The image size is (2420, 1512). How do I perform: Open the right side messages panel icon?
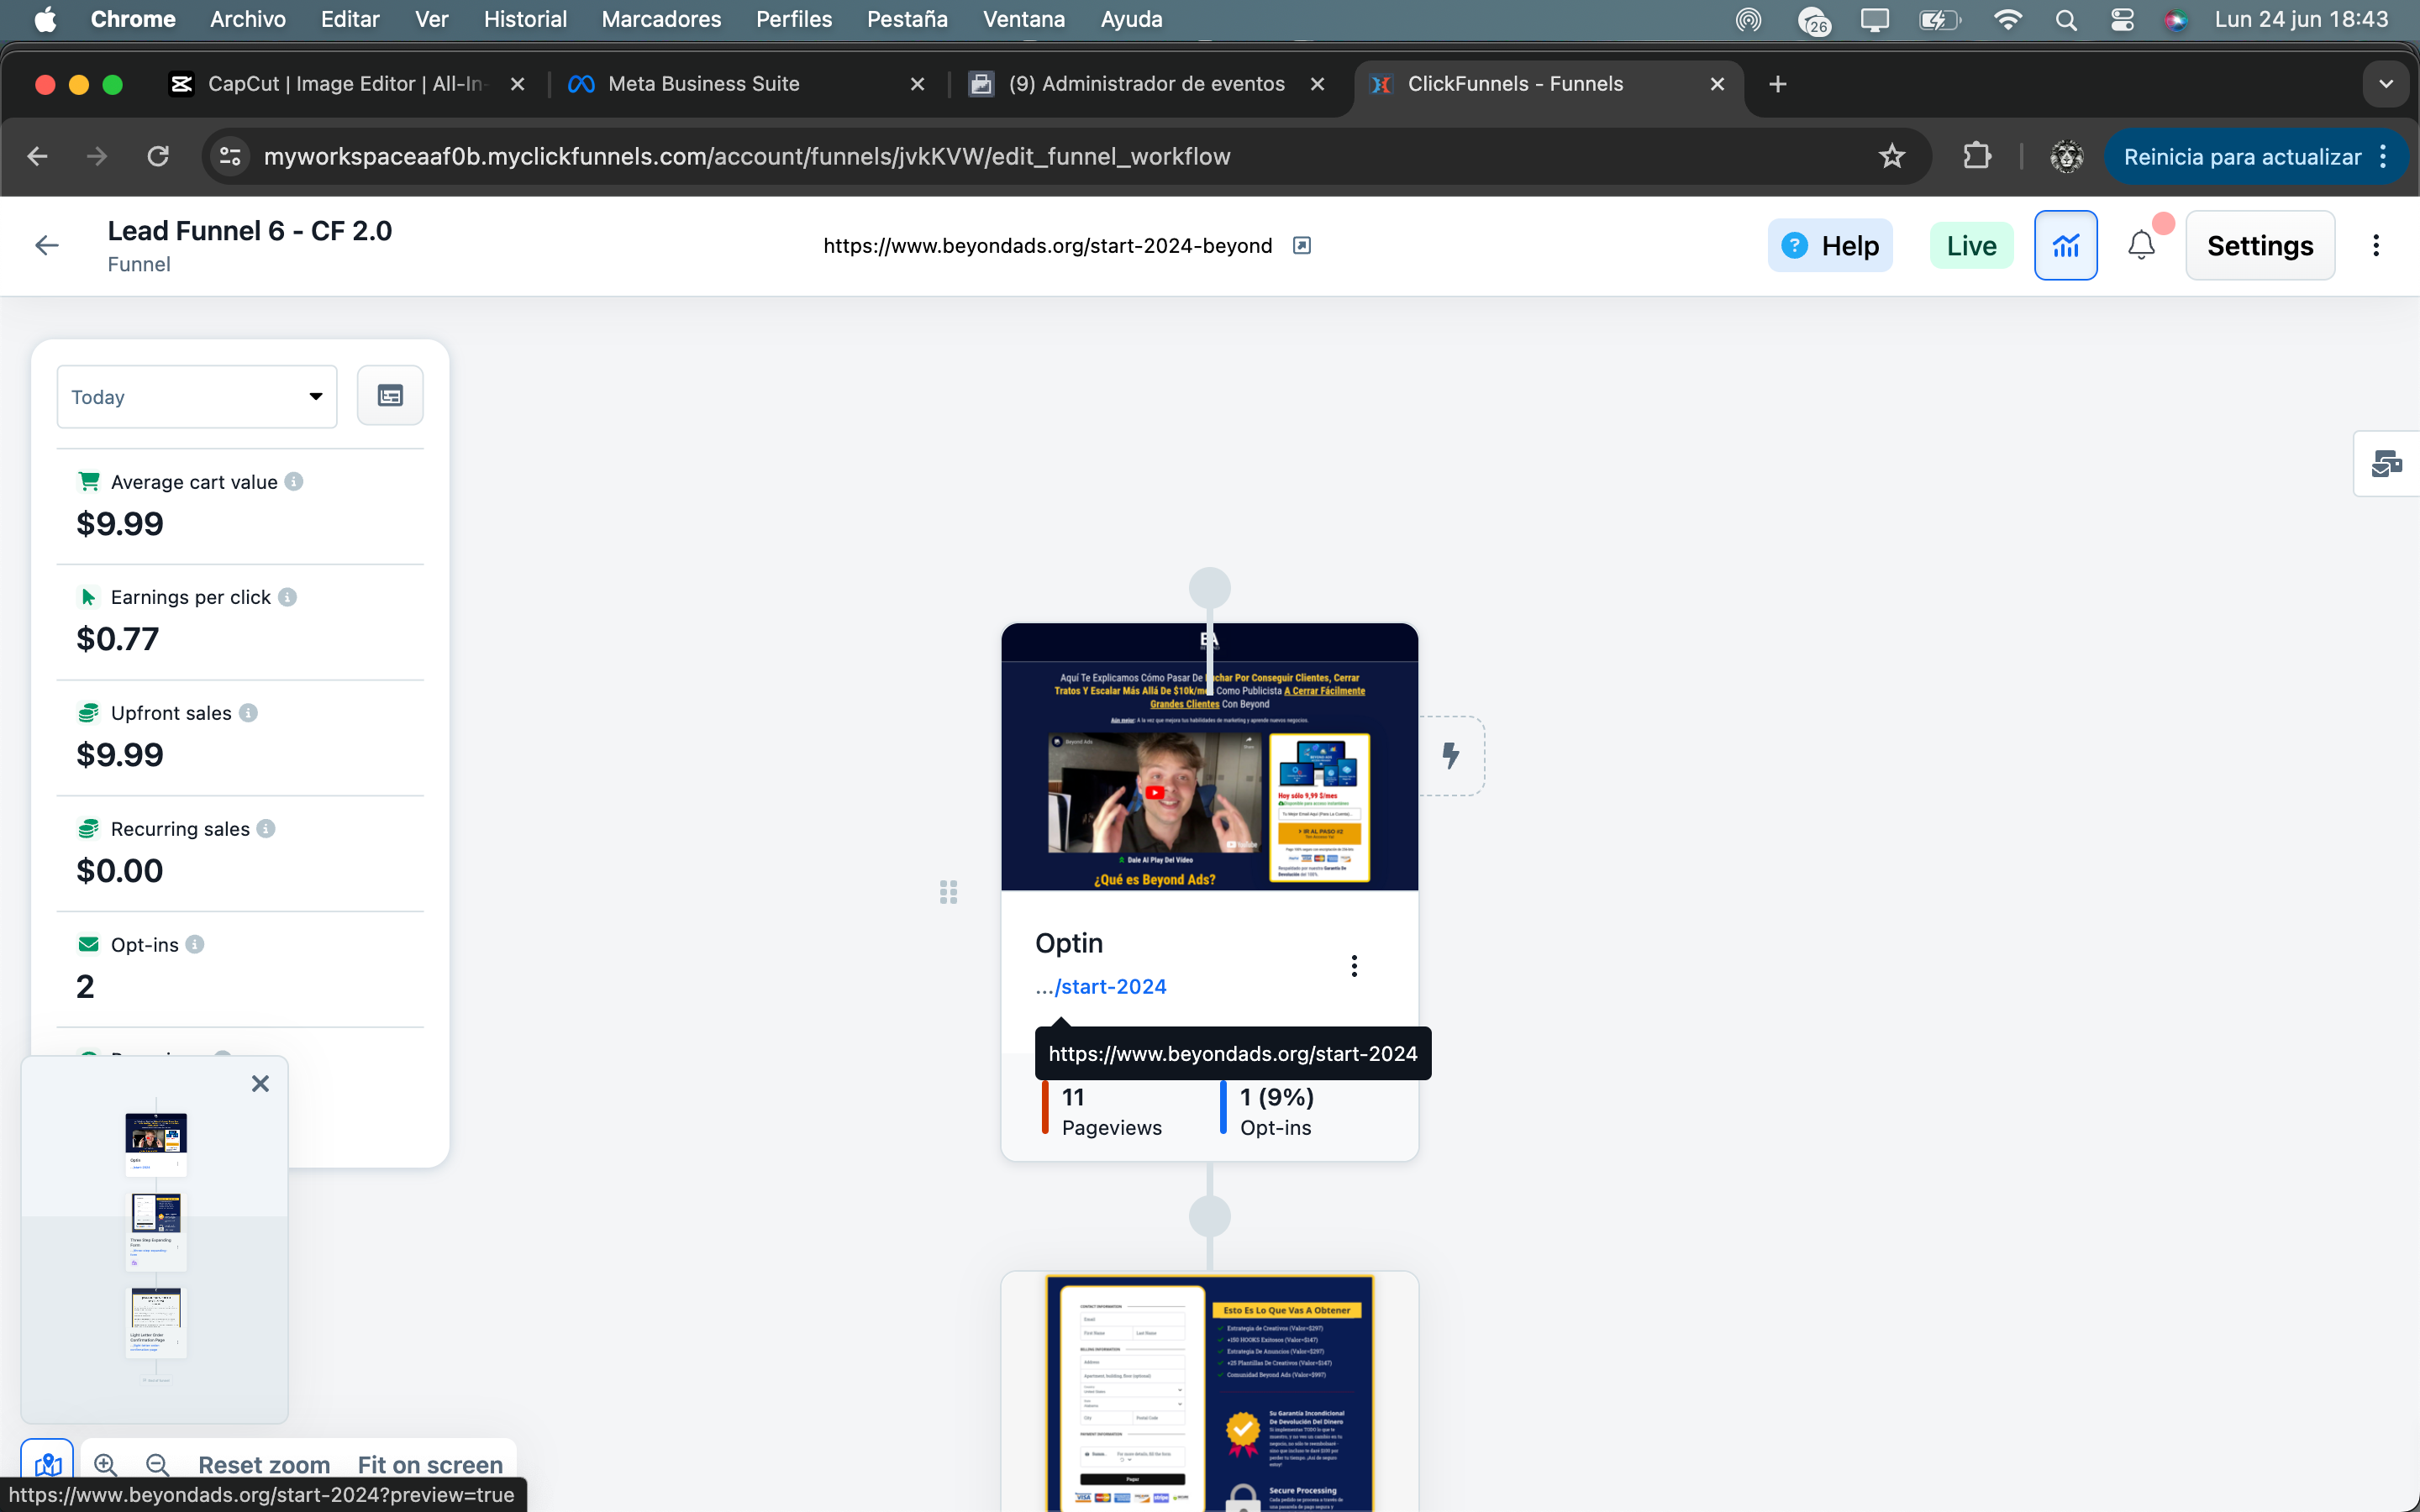[x=2386, y=463]
